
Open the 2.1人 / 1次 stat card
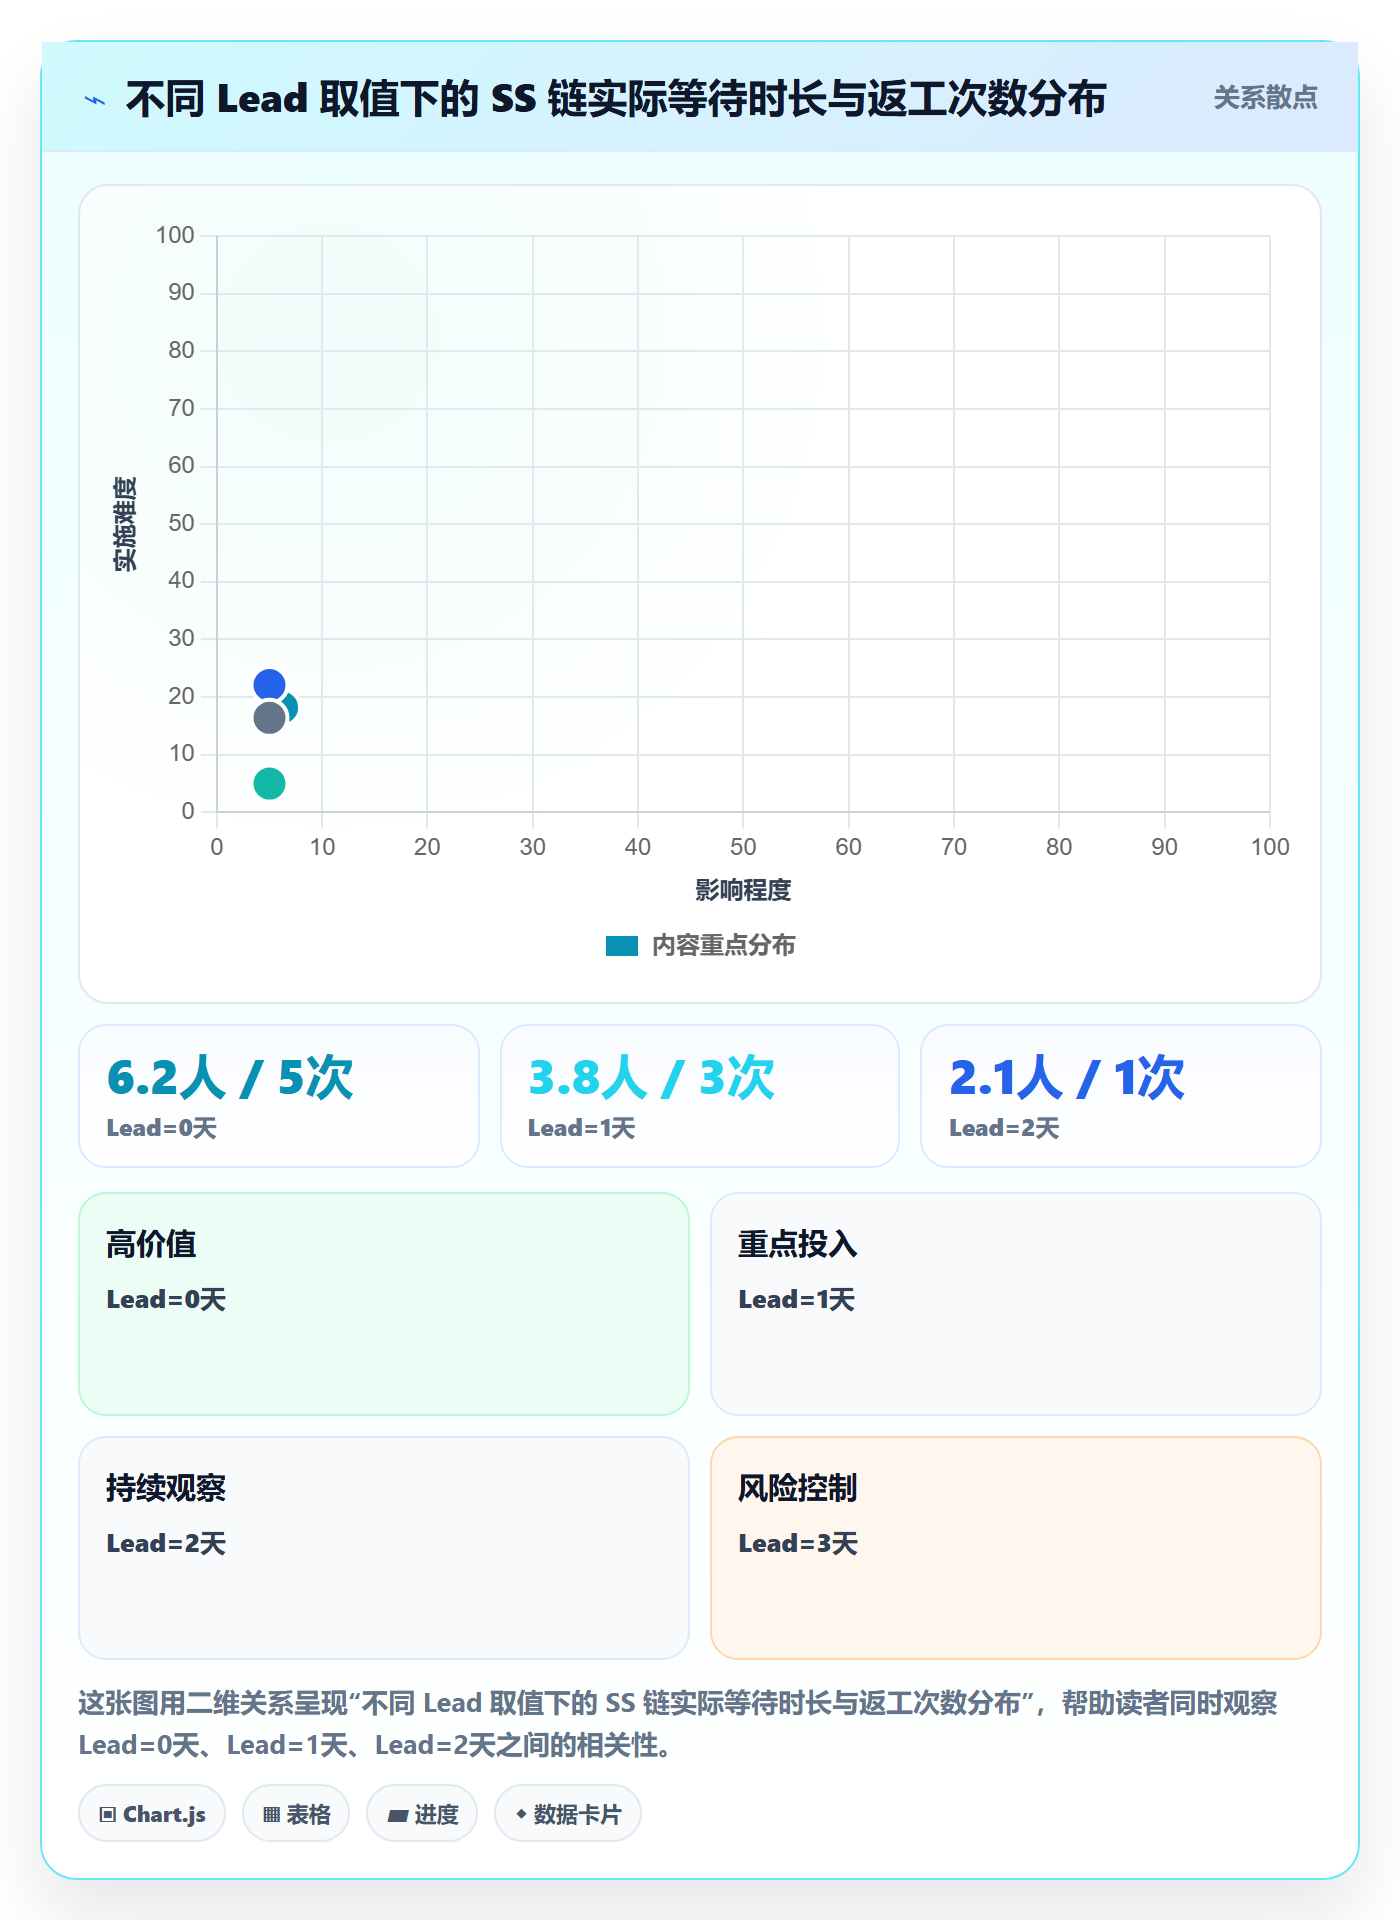coord(1121,1096)
